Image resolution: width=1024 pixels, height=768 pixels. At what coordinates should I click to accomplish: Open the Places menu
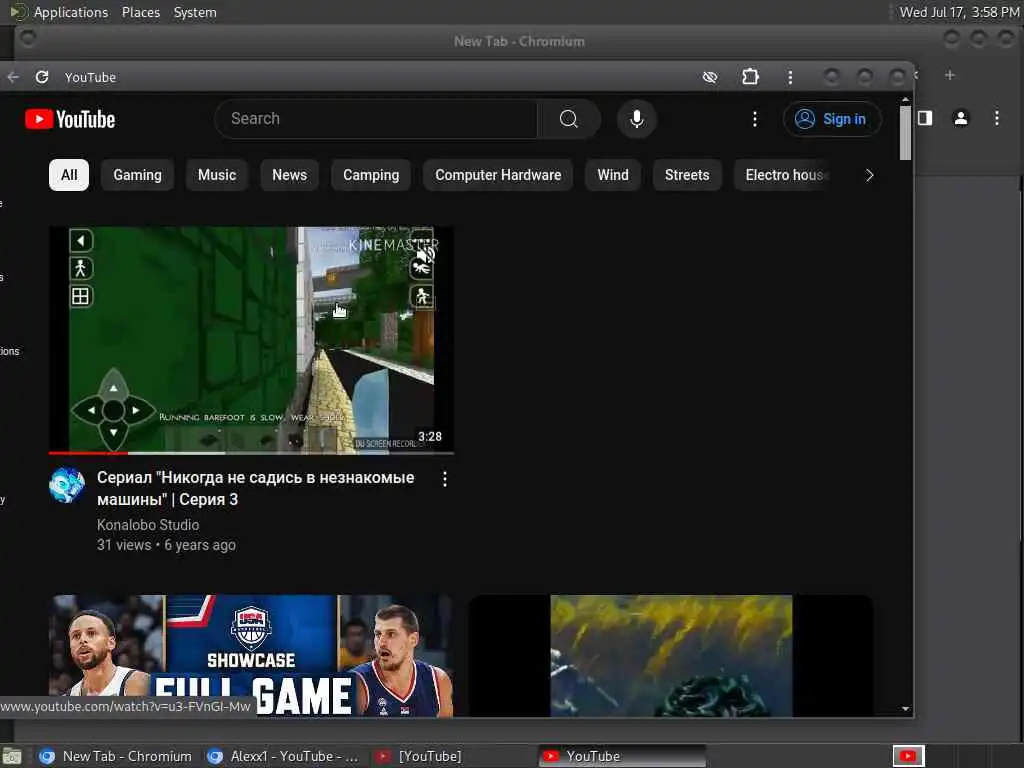[x=141, y=12]
